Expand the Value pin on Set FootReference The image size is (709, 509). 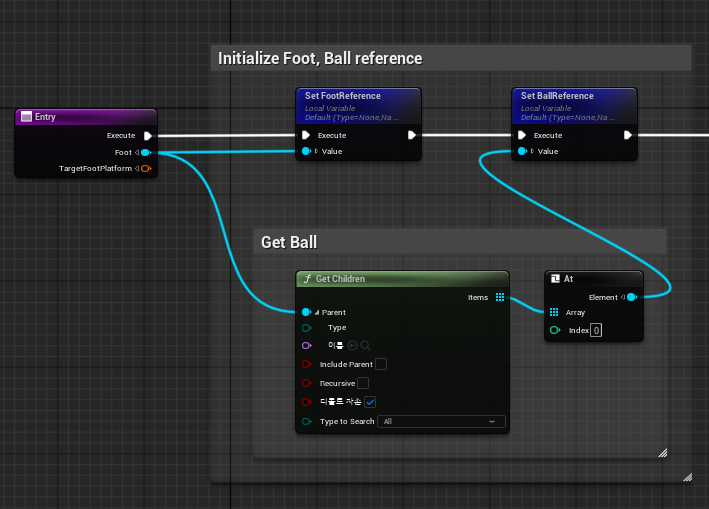point(317,151)
